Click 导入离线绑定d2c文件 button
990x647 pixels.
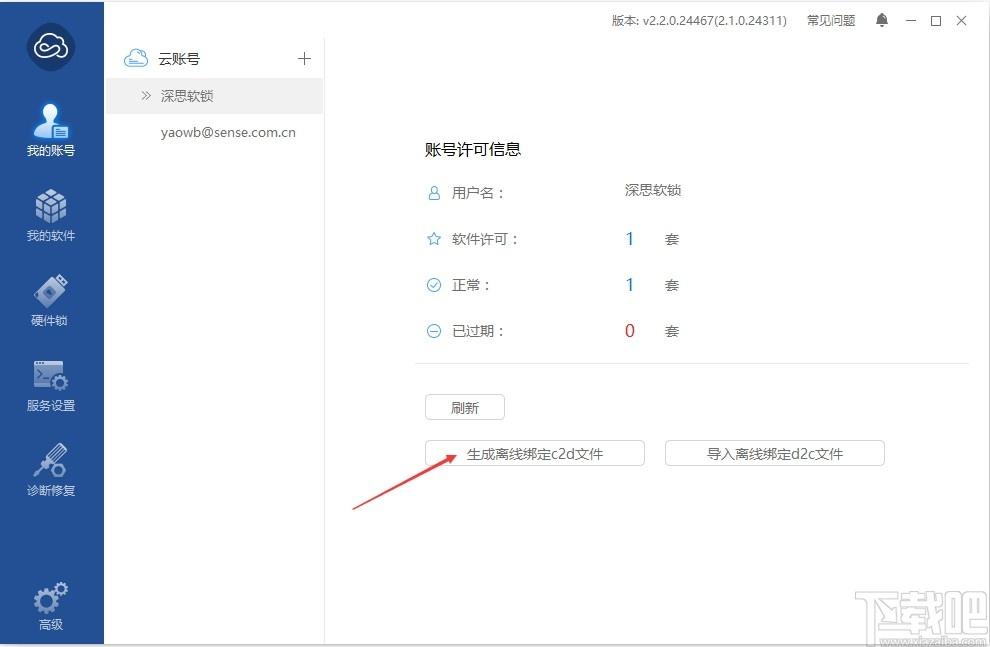pos(775,453)
